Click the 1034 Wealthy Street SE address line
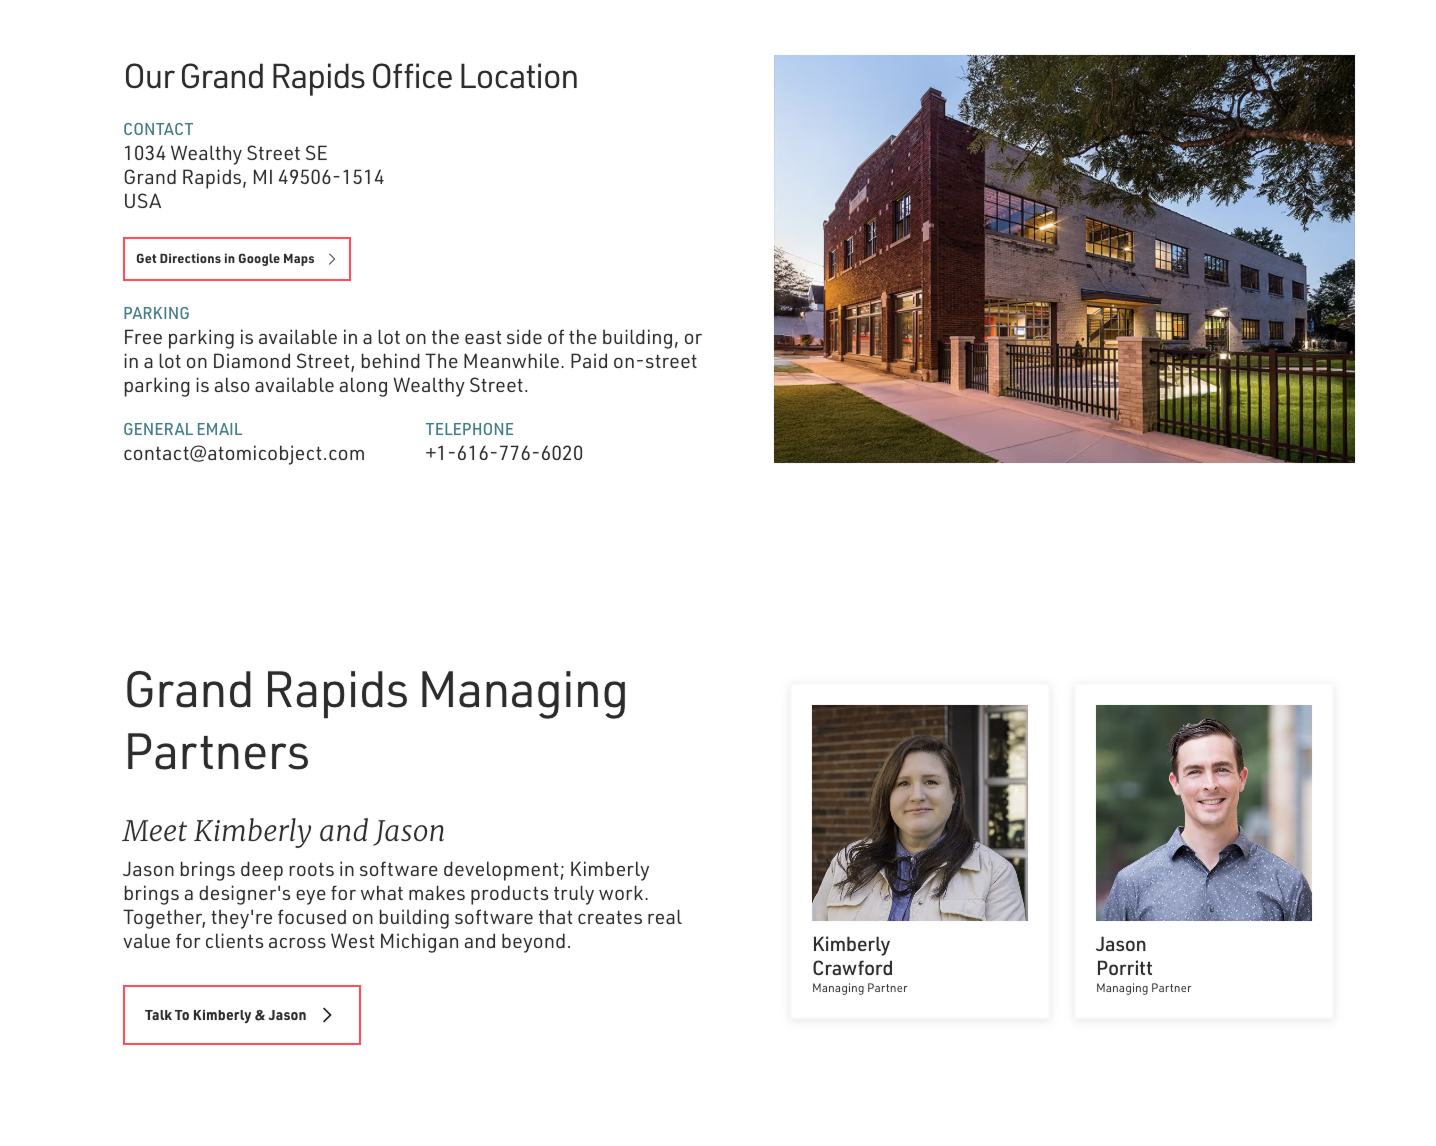This screenshot has width=1436, height=1146. (225, 153)
